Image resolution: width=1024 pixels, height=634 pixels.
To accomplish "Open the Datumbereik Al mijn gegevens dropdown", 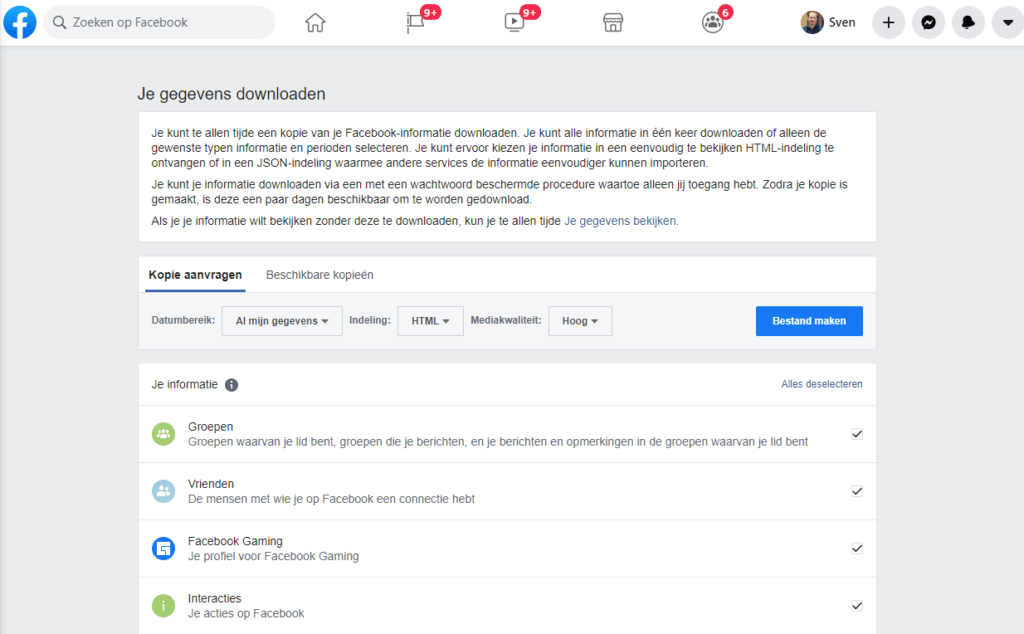I will click(282, 321).
